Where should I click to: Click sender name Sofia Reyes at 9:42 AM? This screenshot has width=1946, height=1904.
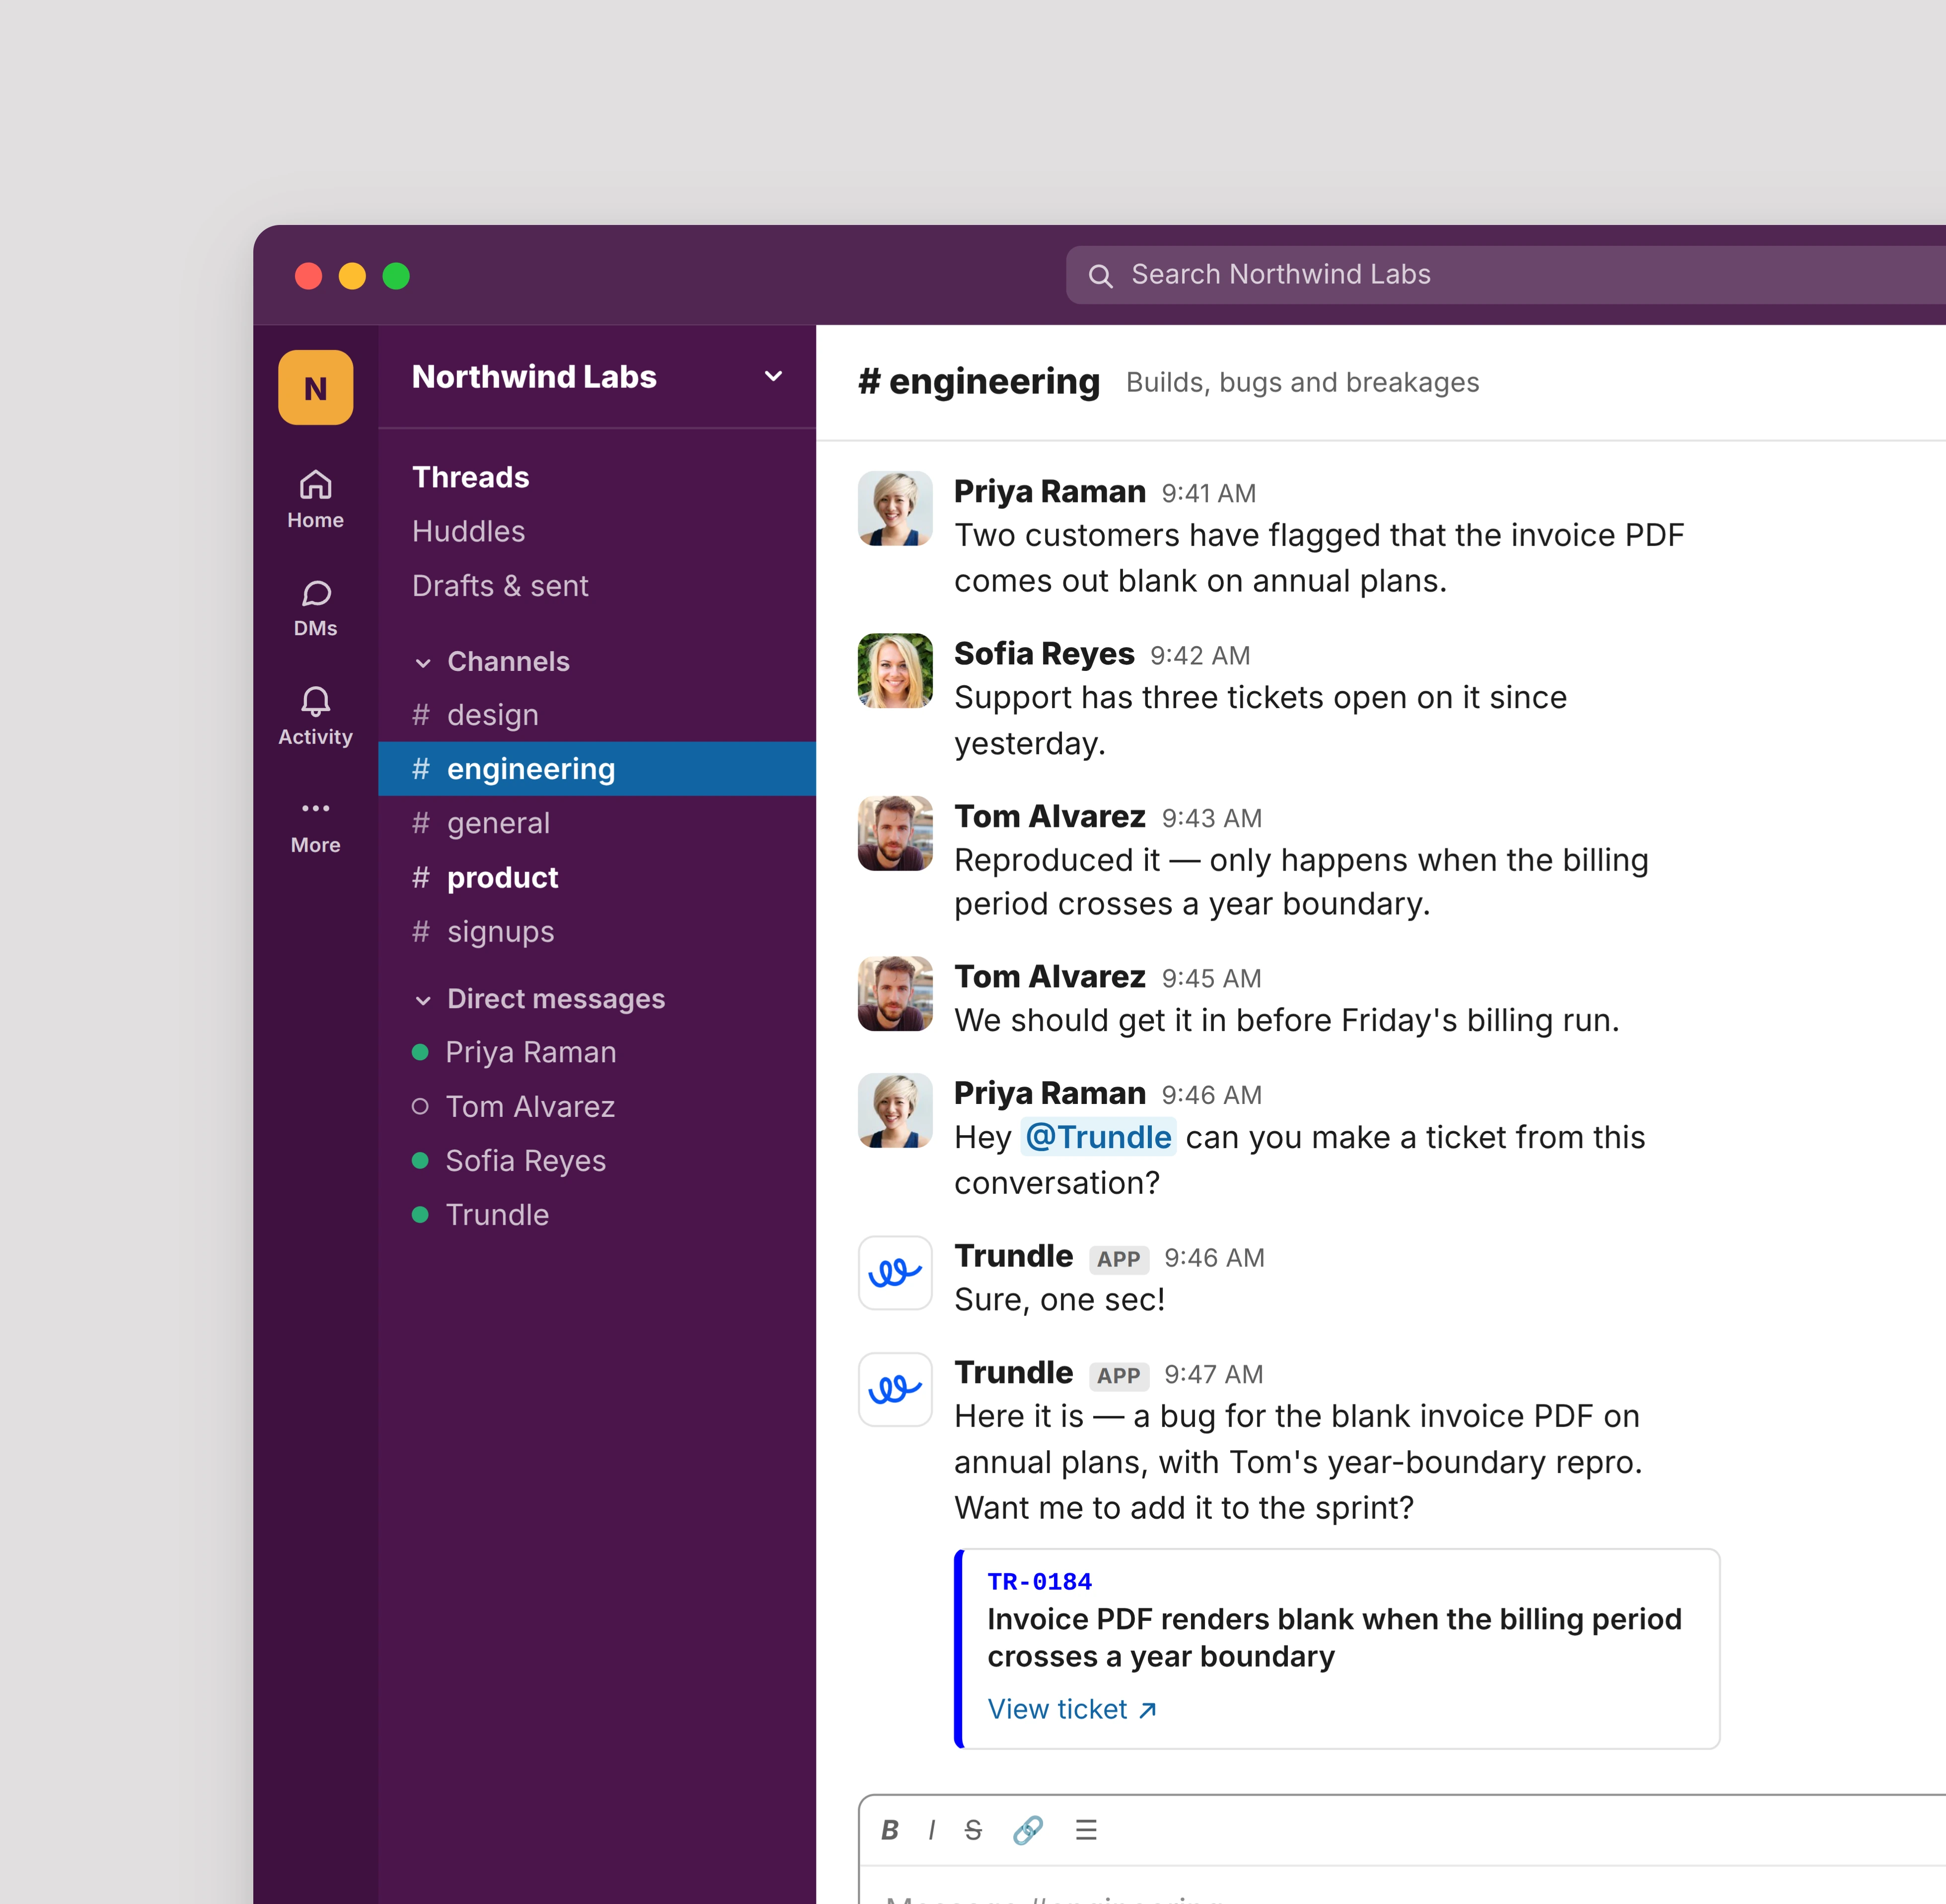click(1044, 654)
